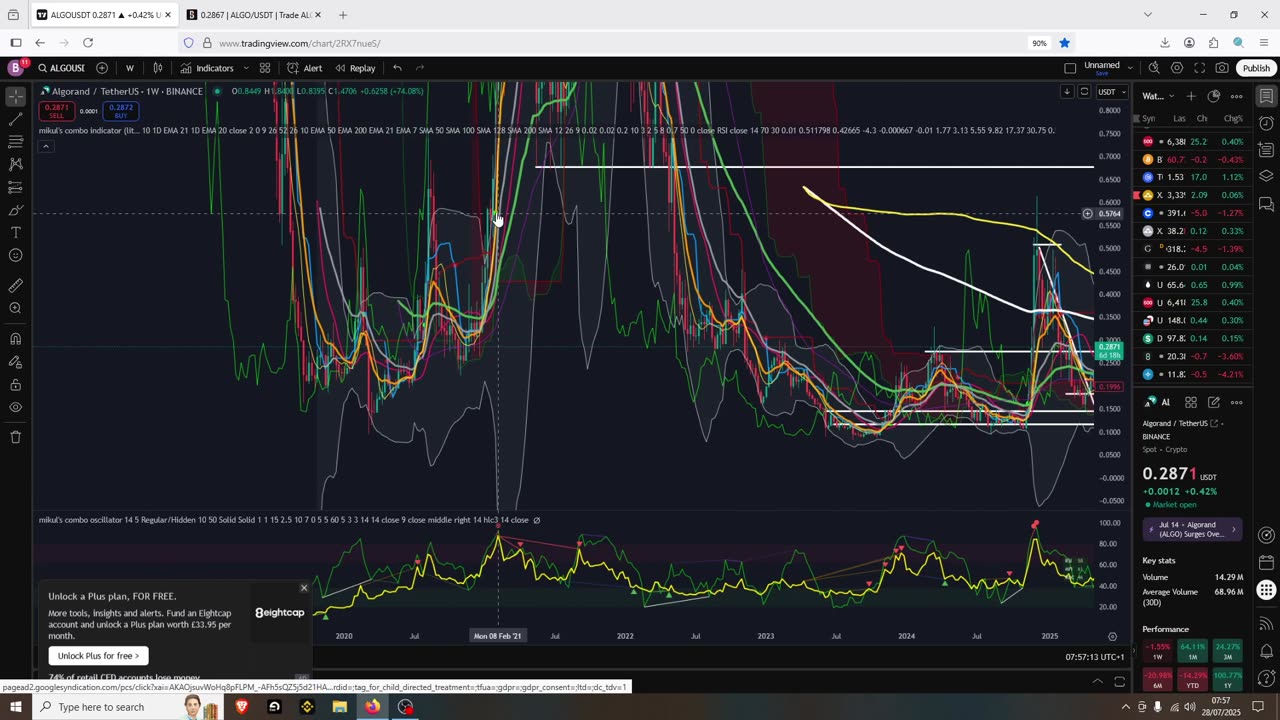Toggle Watchlist panel in right sidebar
Viewport: 1280px width, 720px height.
point(1266,96)
